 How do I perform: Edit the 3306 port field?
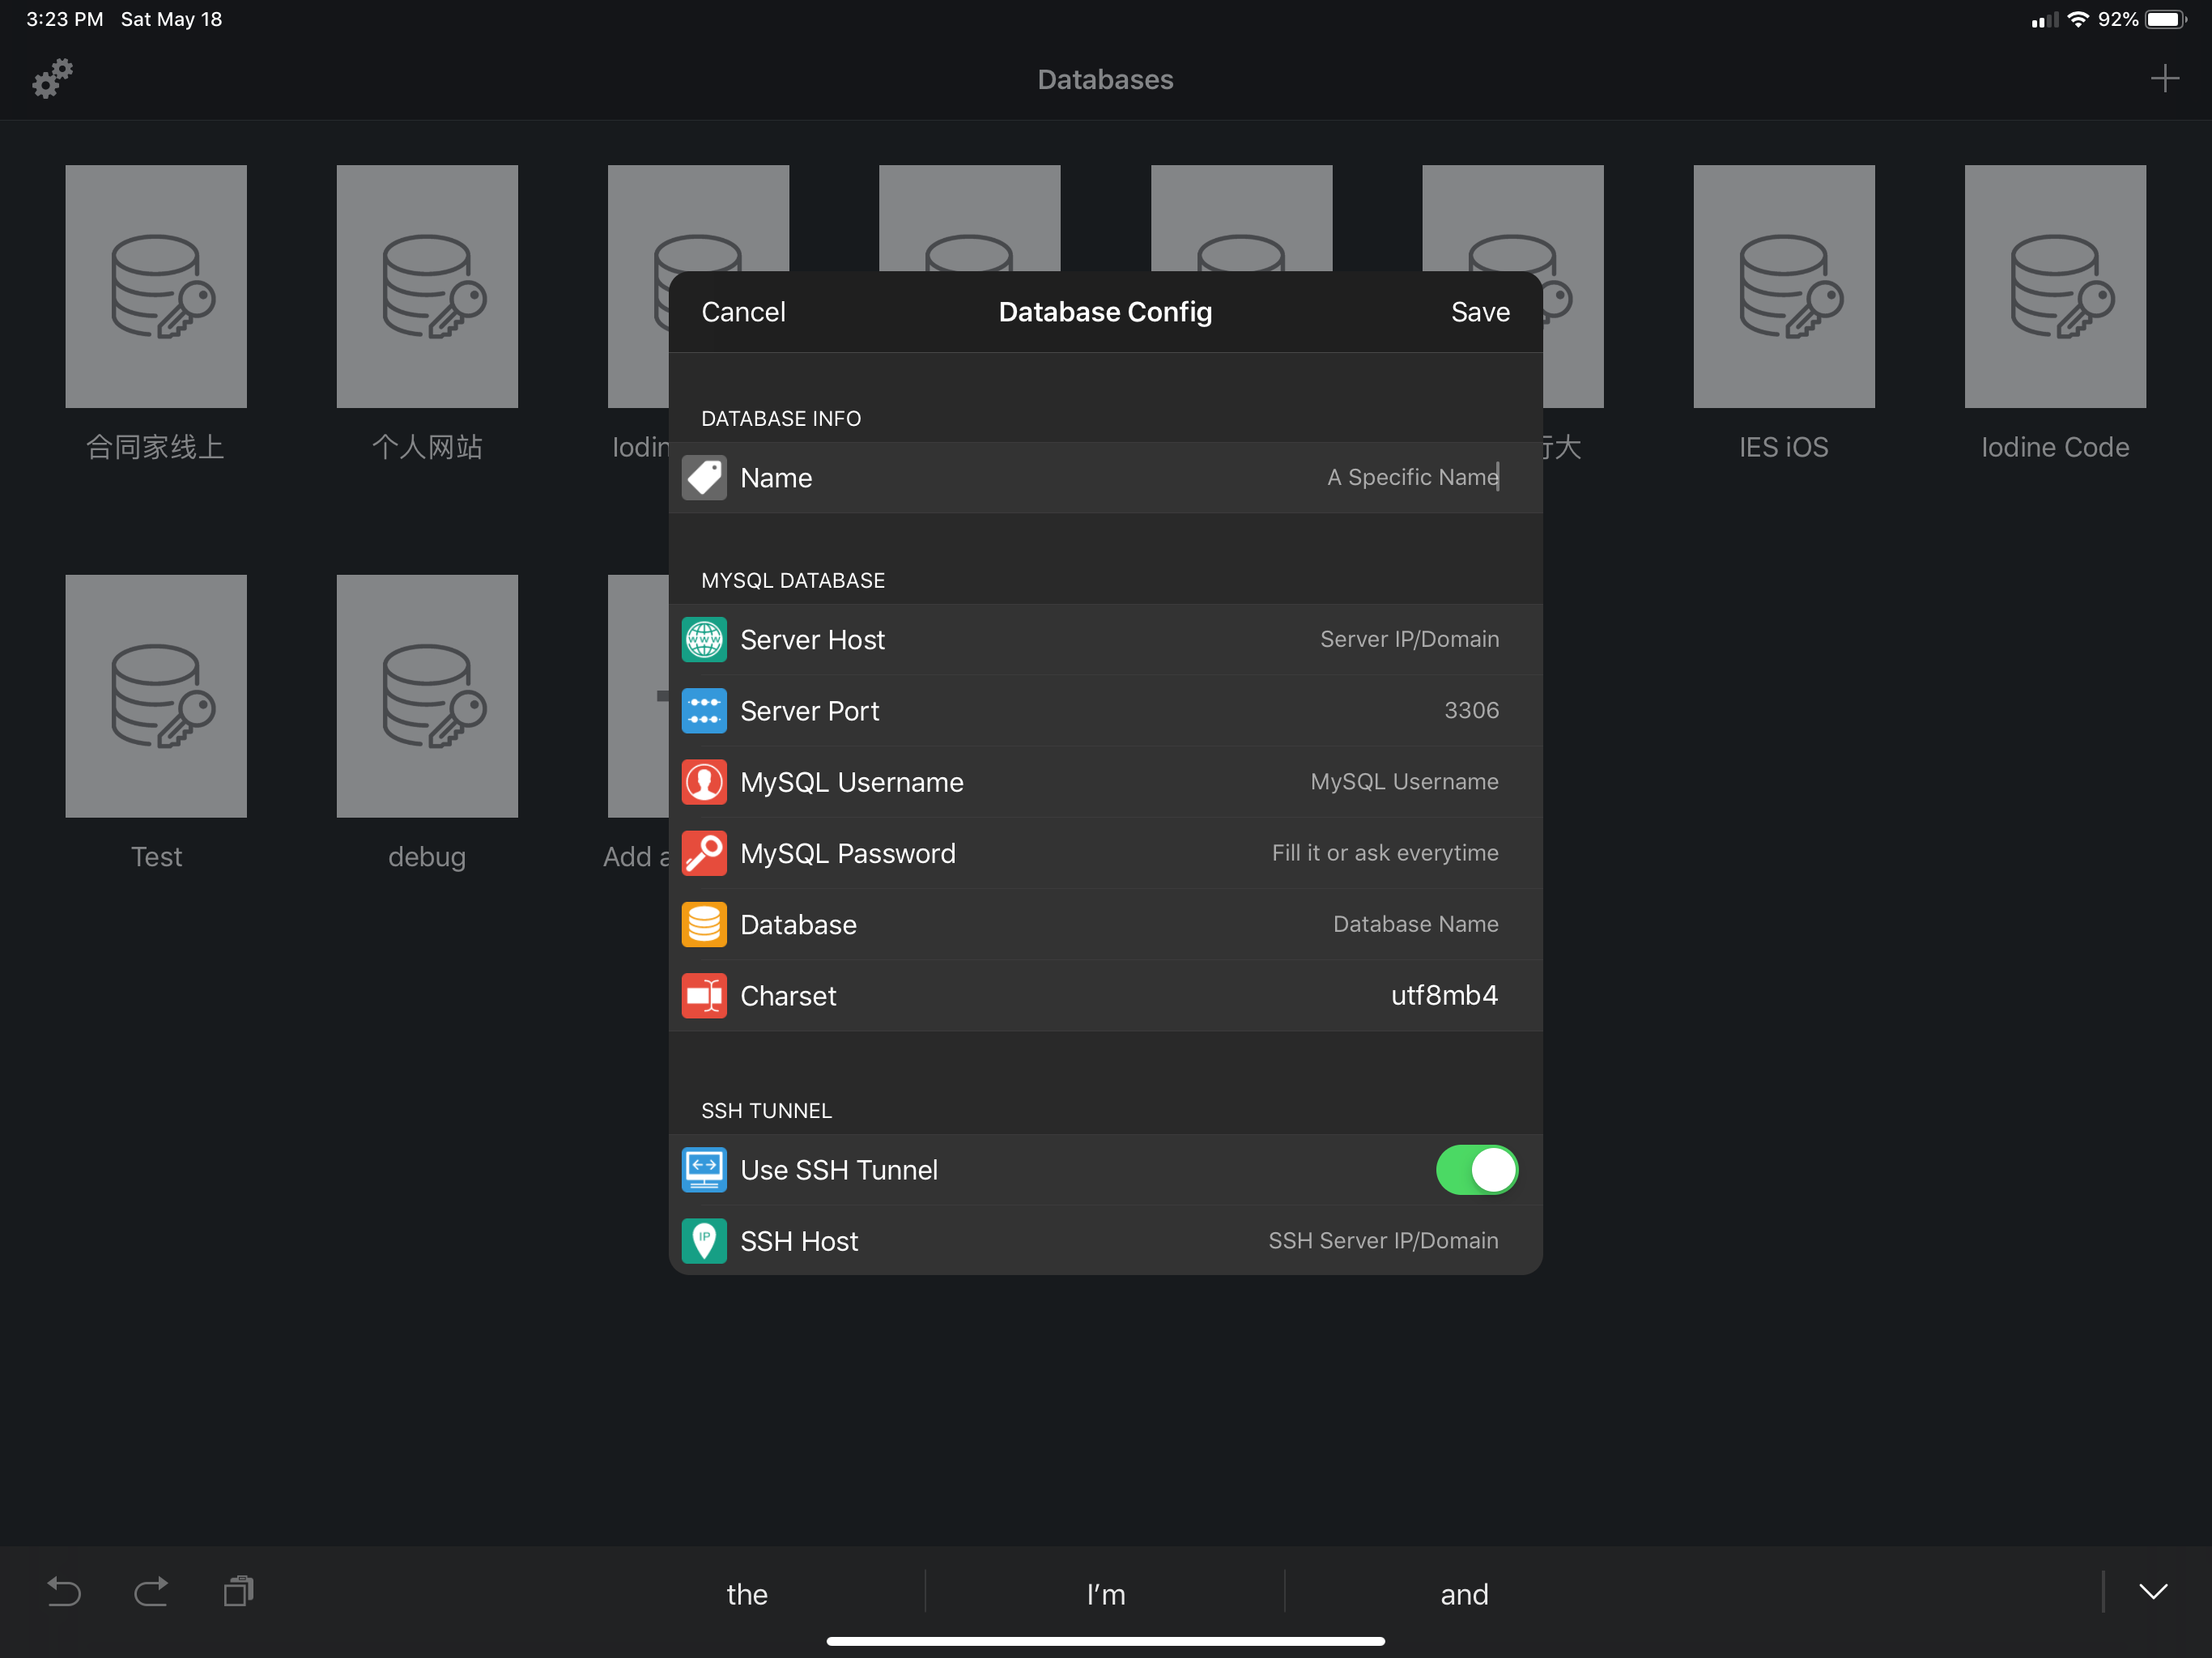1471,710
